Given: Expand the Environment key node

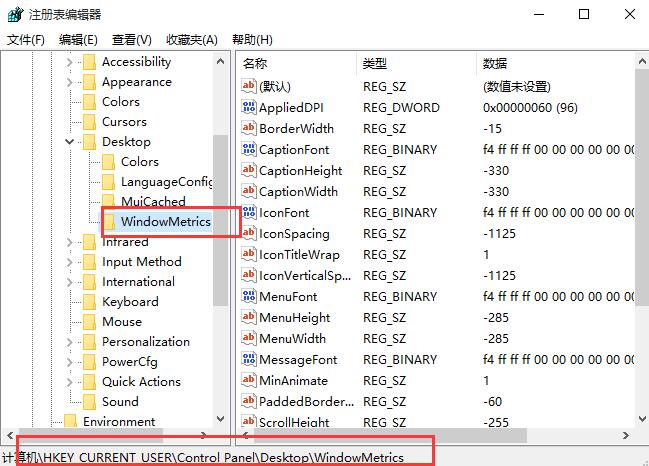Looking at the screenshot, I should pyautogui.click(x=51, y=422).
